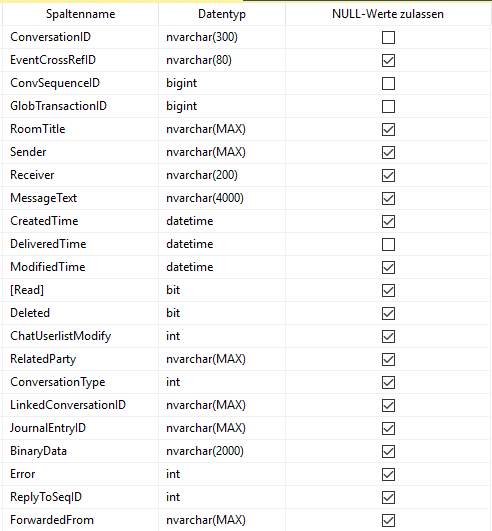Click the NULL-Werte zulassen header
Image resolution: width=492 pixels, height=531 pixels.
point(388,14)
